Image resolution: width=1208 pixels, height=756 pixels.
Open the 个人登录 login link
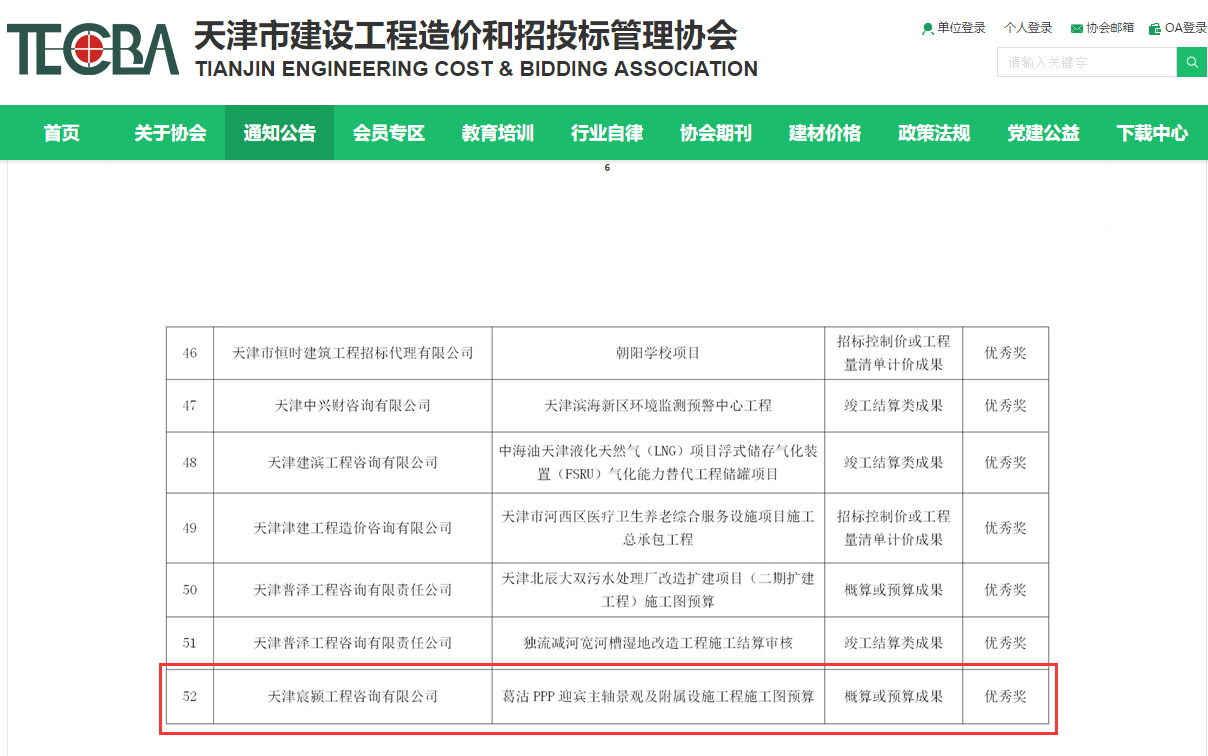1028,28
